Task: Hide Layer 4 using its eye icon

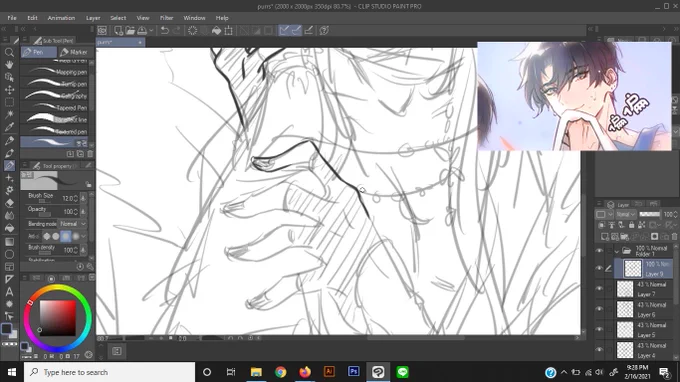Action: (x=599, y=350)
